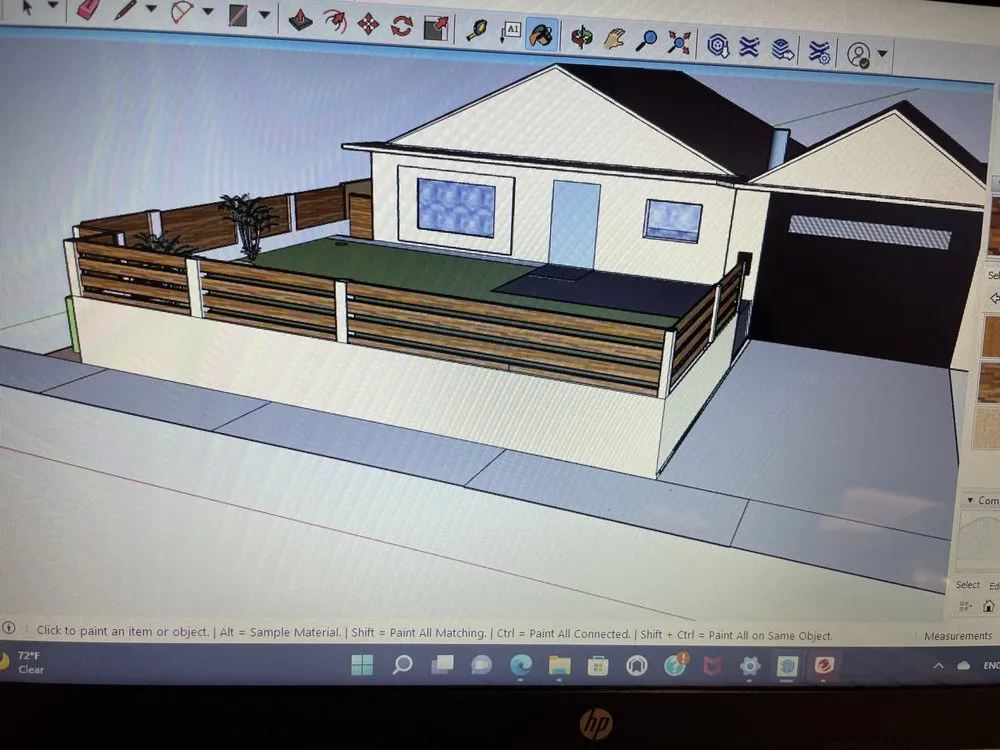This screenshot has height=750, width=1000.
Task: Open dropdown arrow next to Select tool
Action: coord(53,6)
